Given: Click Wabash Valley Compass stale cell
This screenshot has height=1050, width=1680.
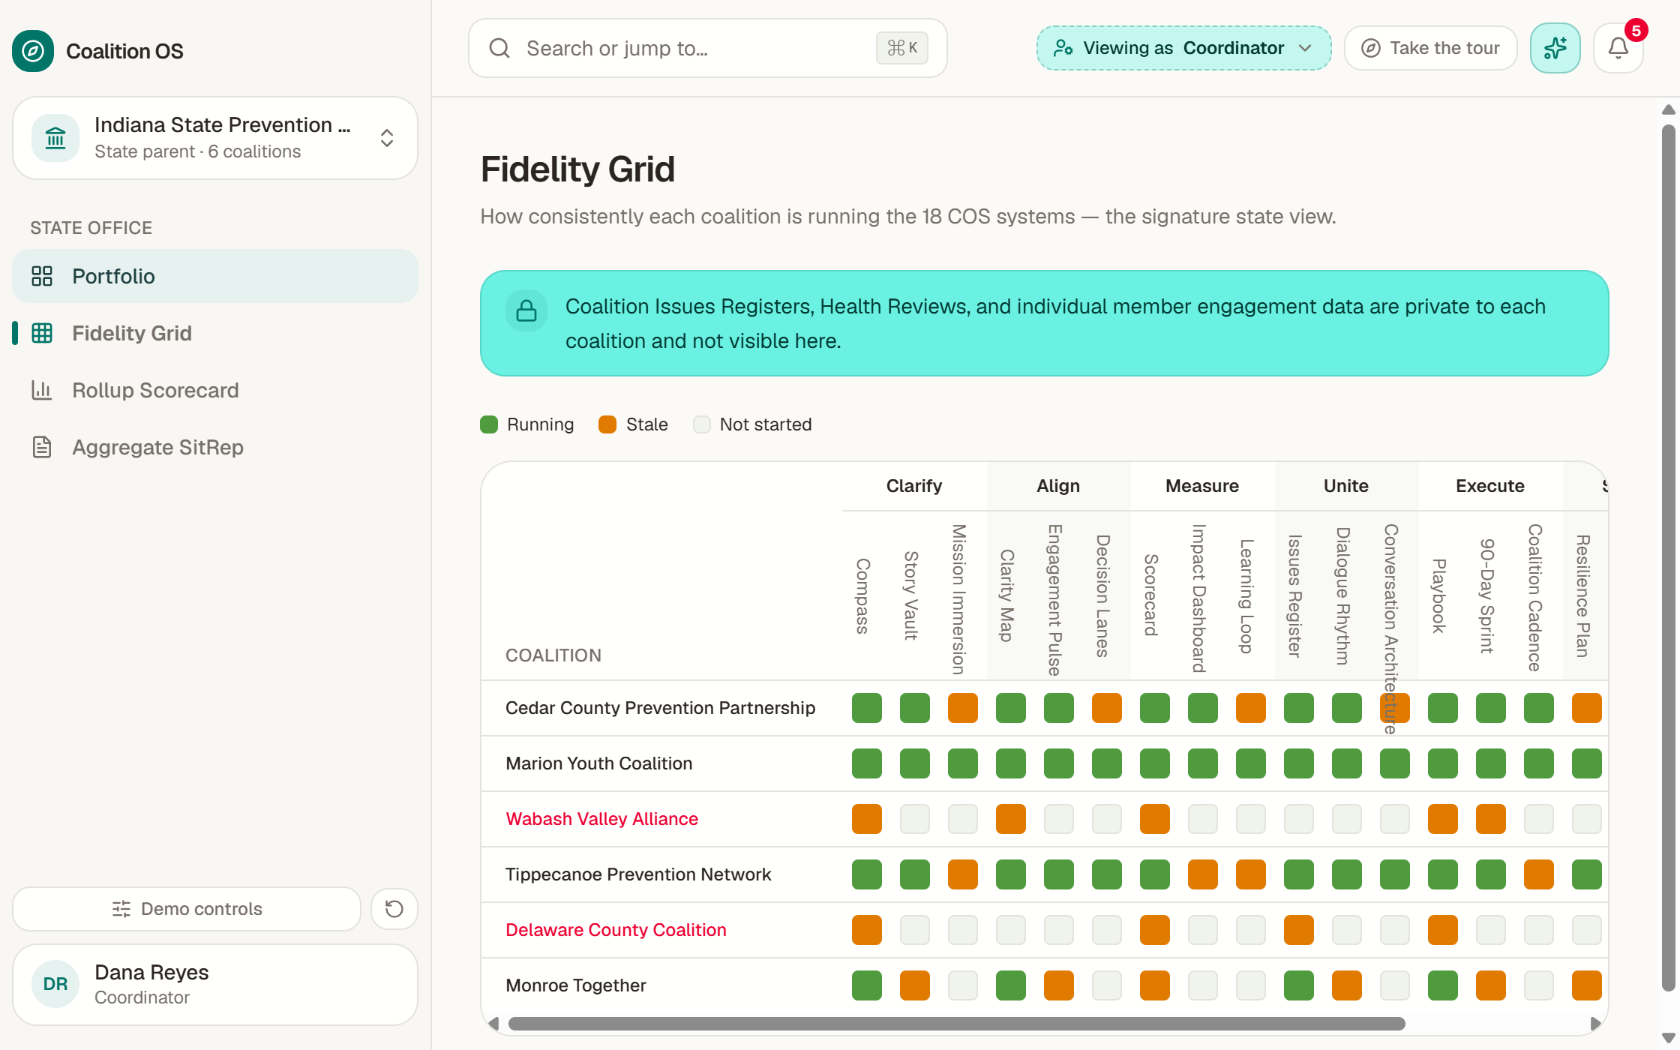Looking at the screenshot, I should pos(867,819).
